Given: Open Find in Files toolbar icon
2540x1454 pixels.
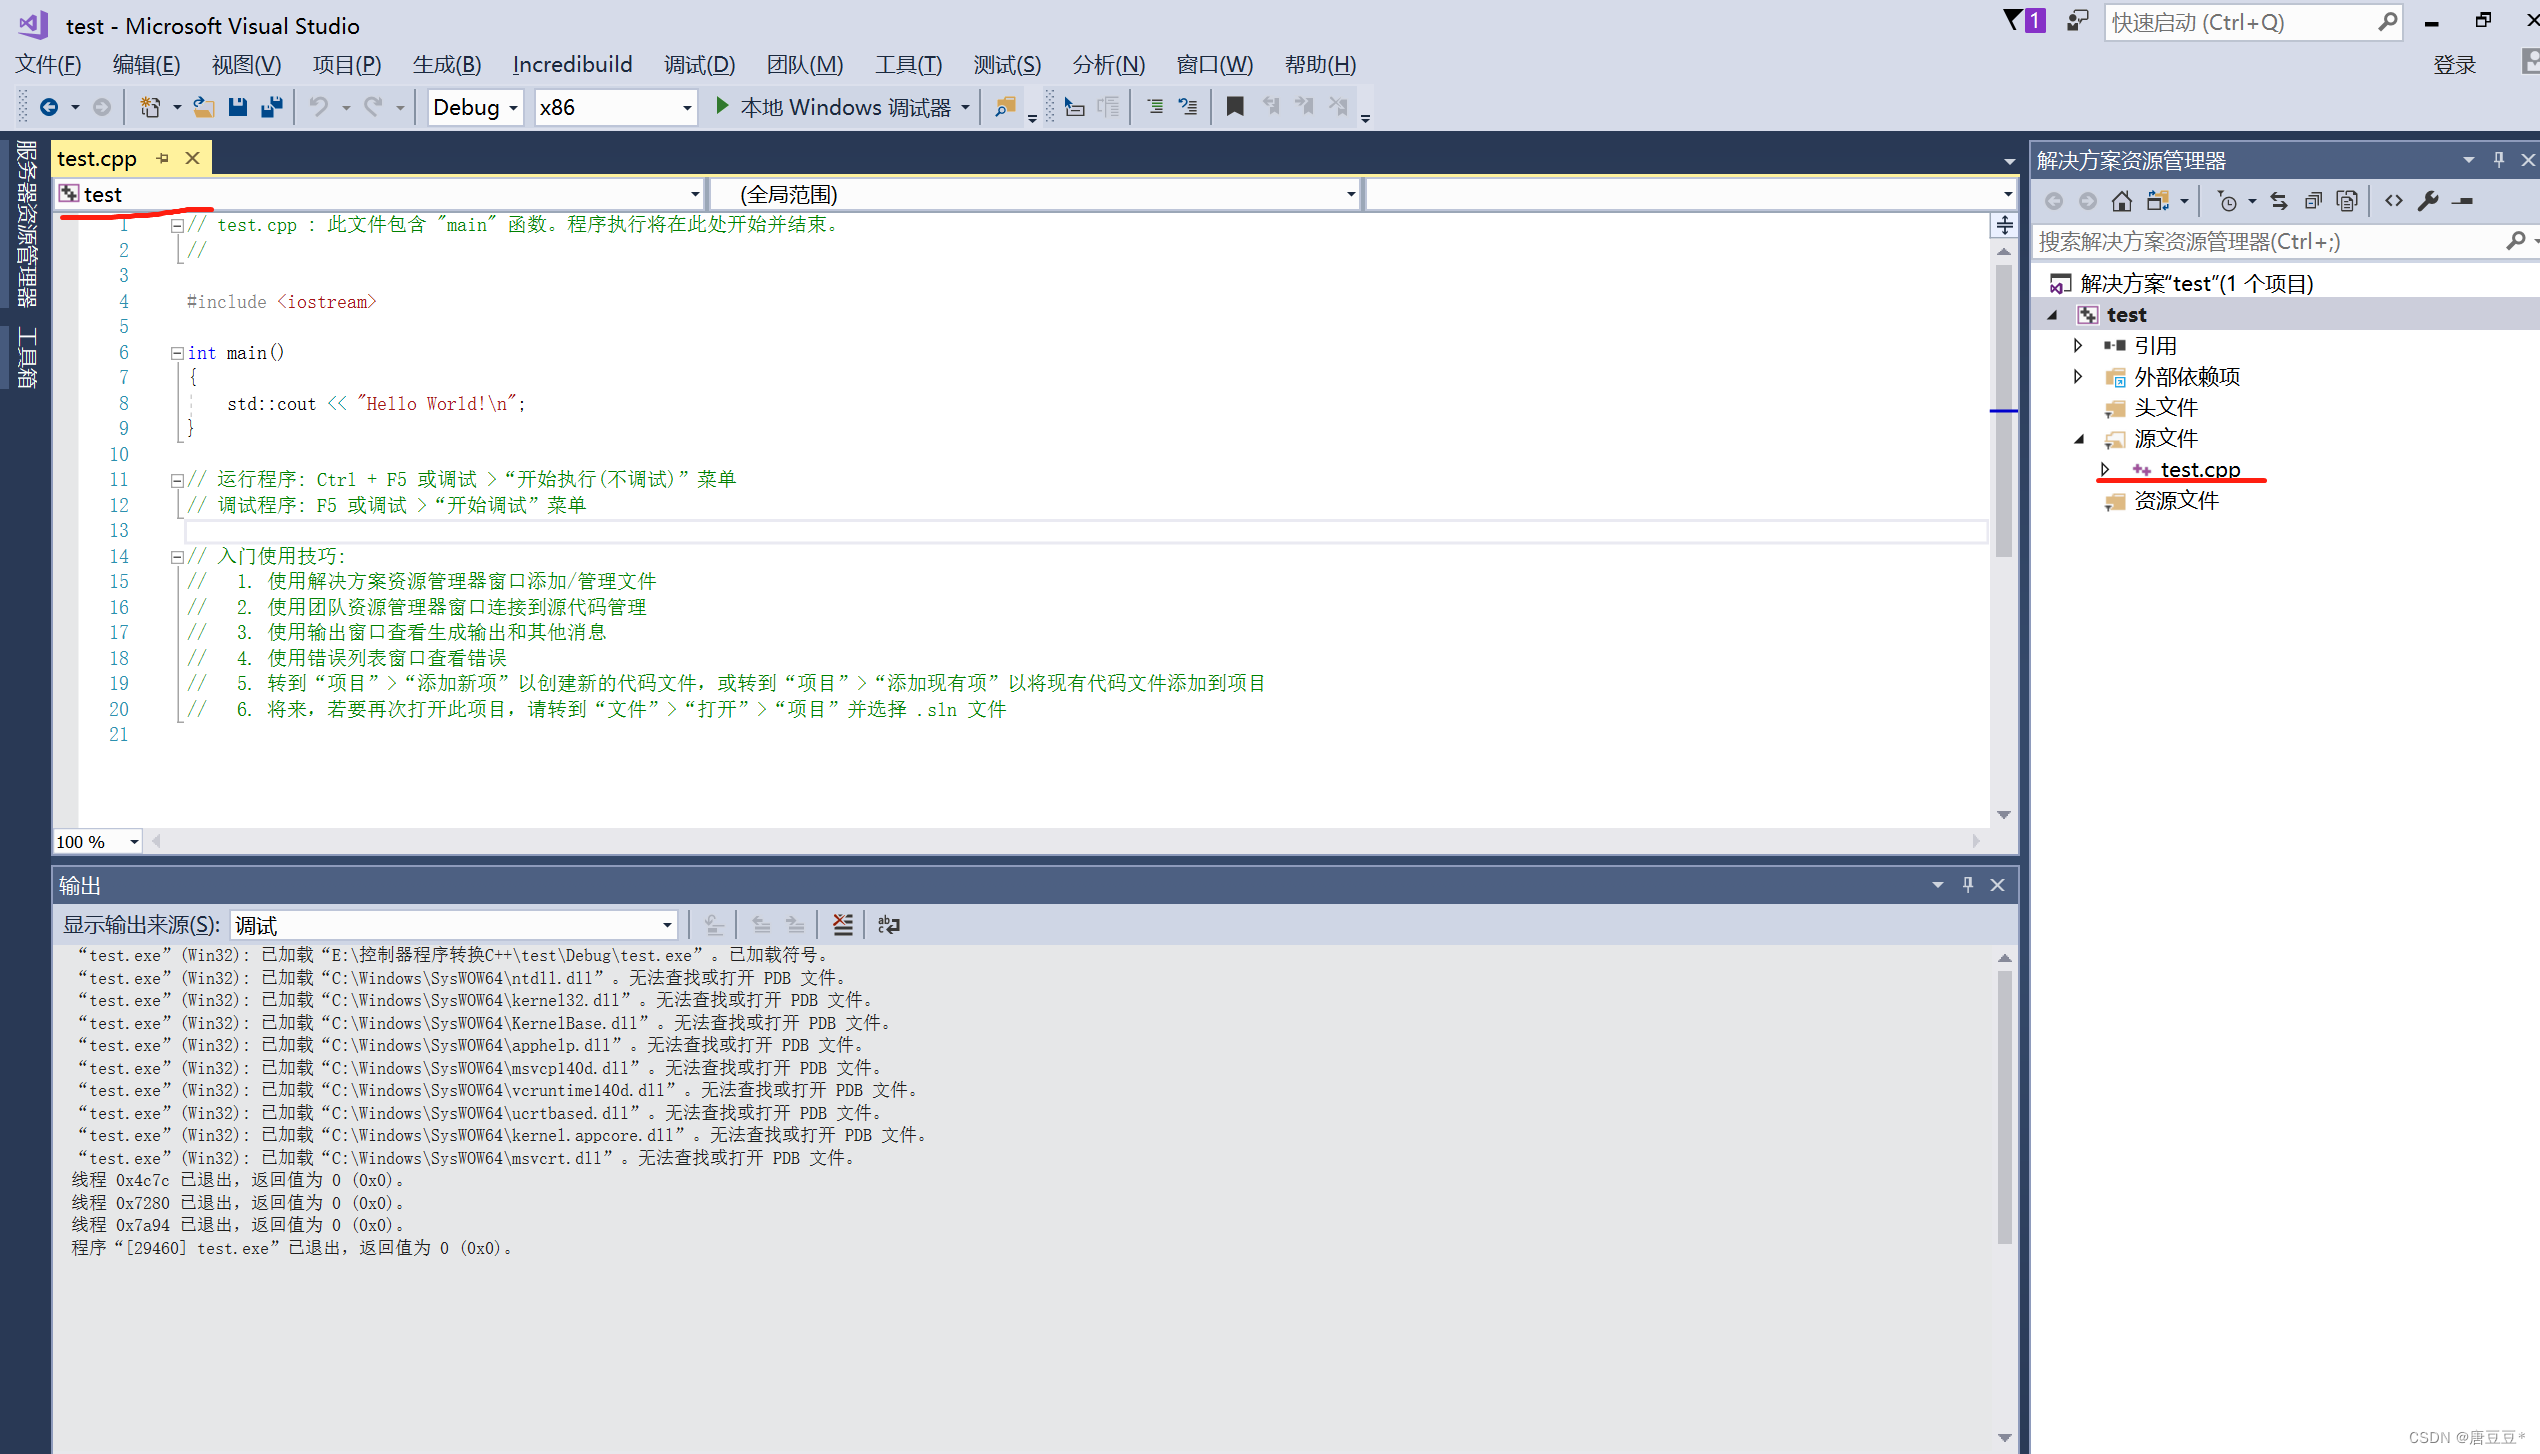Looking at the screenshot, I should pos(1004,107).
